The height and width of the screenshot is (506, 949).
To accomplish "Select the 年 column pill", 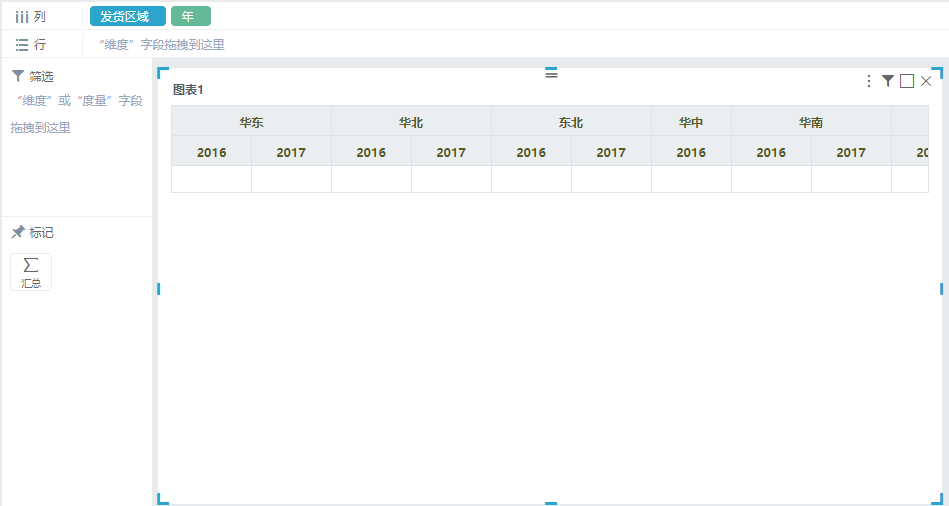I will tap(191, 16).
